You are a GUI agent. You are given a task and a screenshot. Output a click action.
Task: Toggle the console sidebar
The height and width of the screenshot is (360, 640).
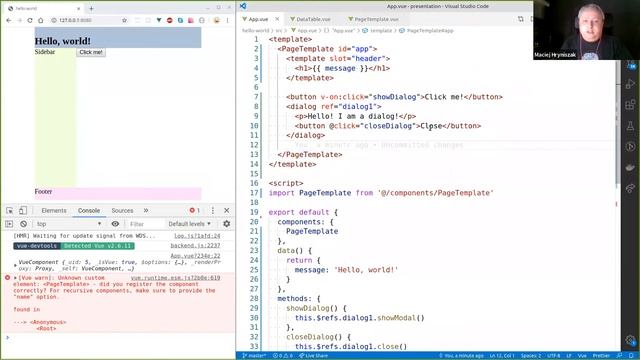coord(9,224)
